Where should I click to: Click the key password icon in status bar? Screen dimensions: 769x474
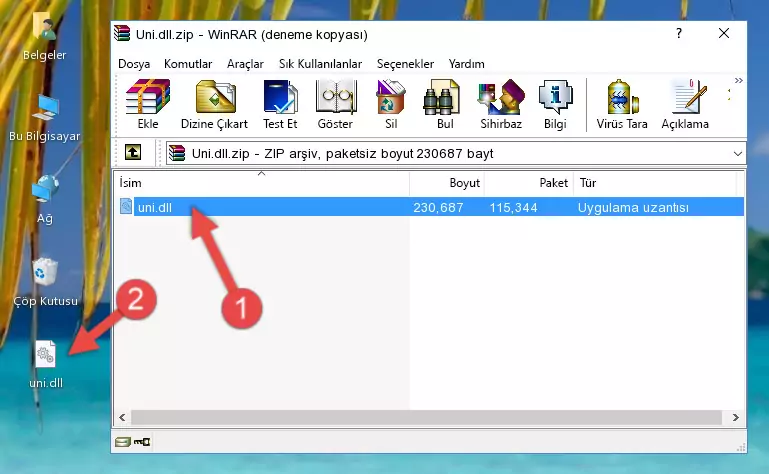[x=142, y=442]
